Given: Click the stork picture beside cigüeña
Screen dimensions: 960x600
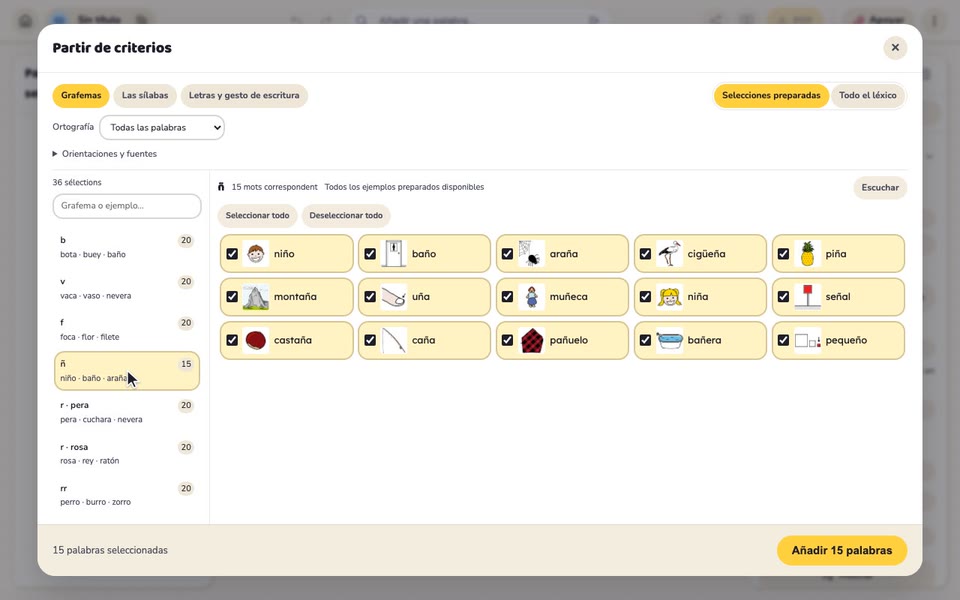Looking at the screenshot, I should [669, 253].
